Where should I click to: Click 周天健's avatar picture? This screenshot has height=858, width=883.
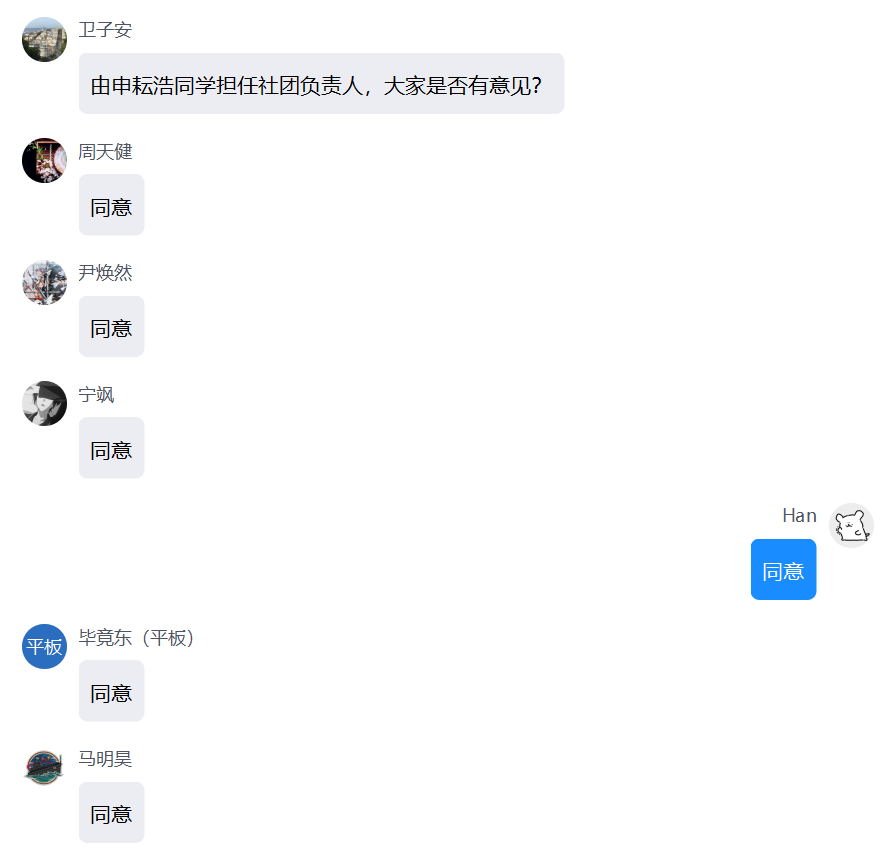point(44,160)
